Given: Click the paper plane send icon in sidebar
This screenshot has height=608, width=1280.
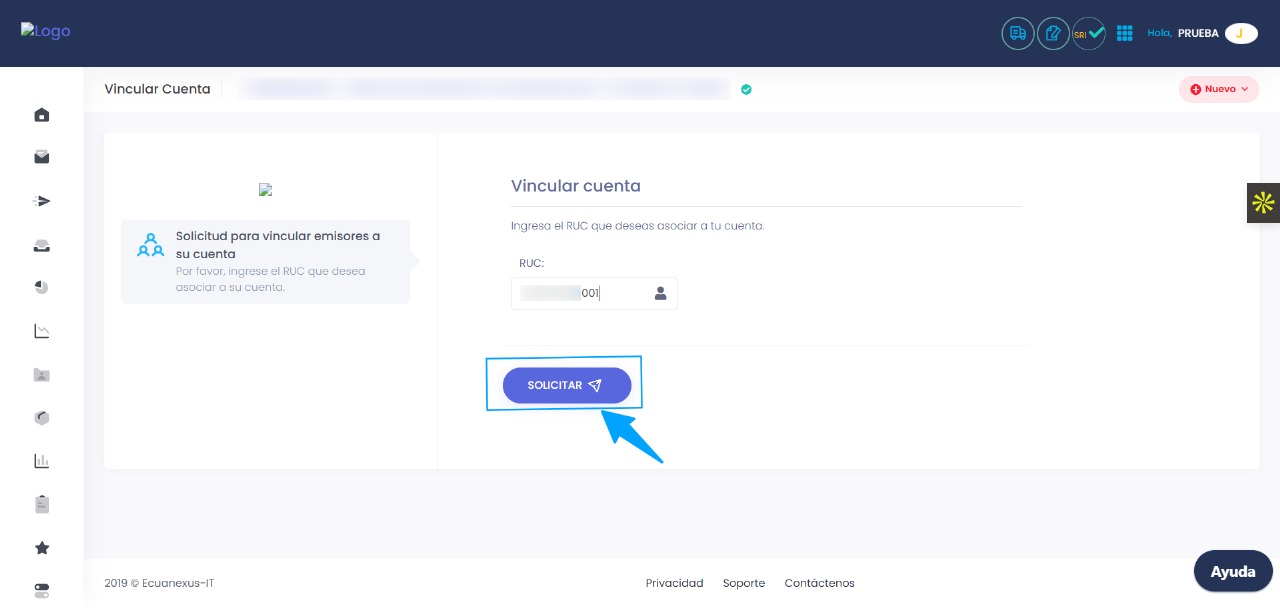Looking at the screenshot, I should [x=42, y=201].
